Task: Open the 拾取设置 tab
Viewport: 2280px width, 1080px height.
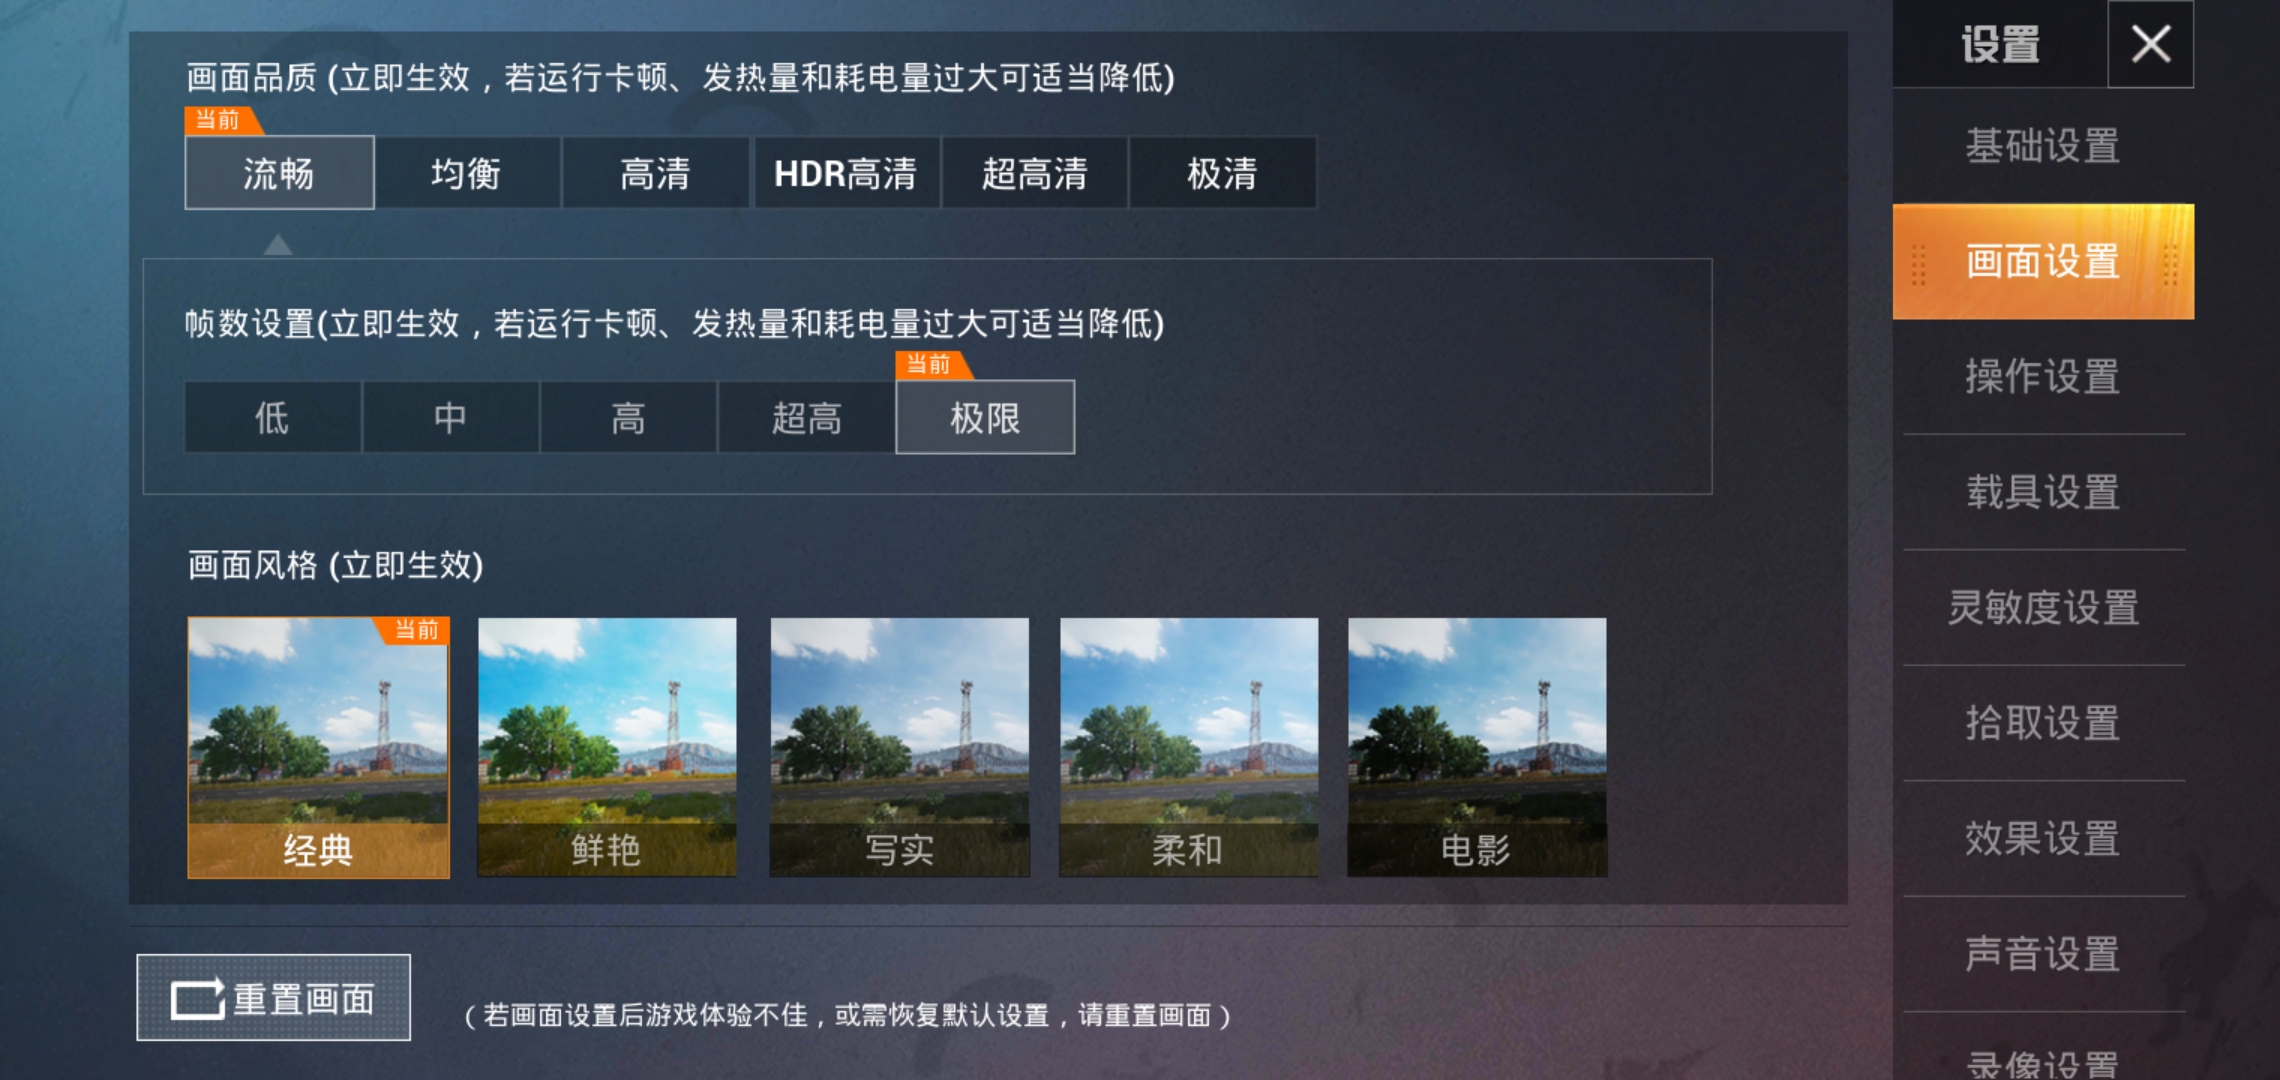Action: click(2043, 723)
